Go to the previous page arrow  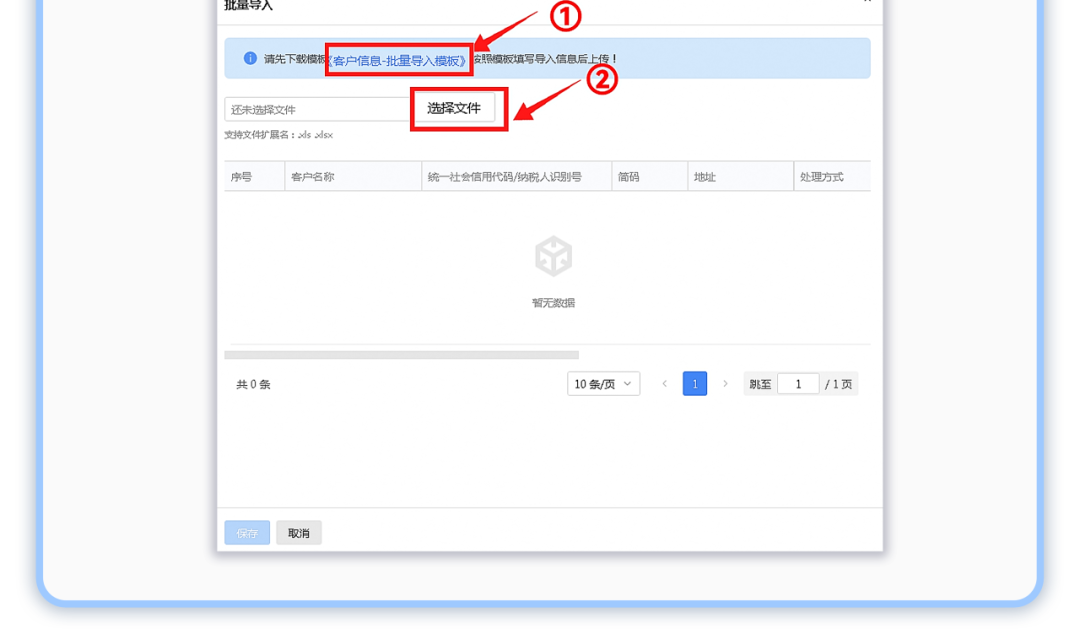pos(665,384)
